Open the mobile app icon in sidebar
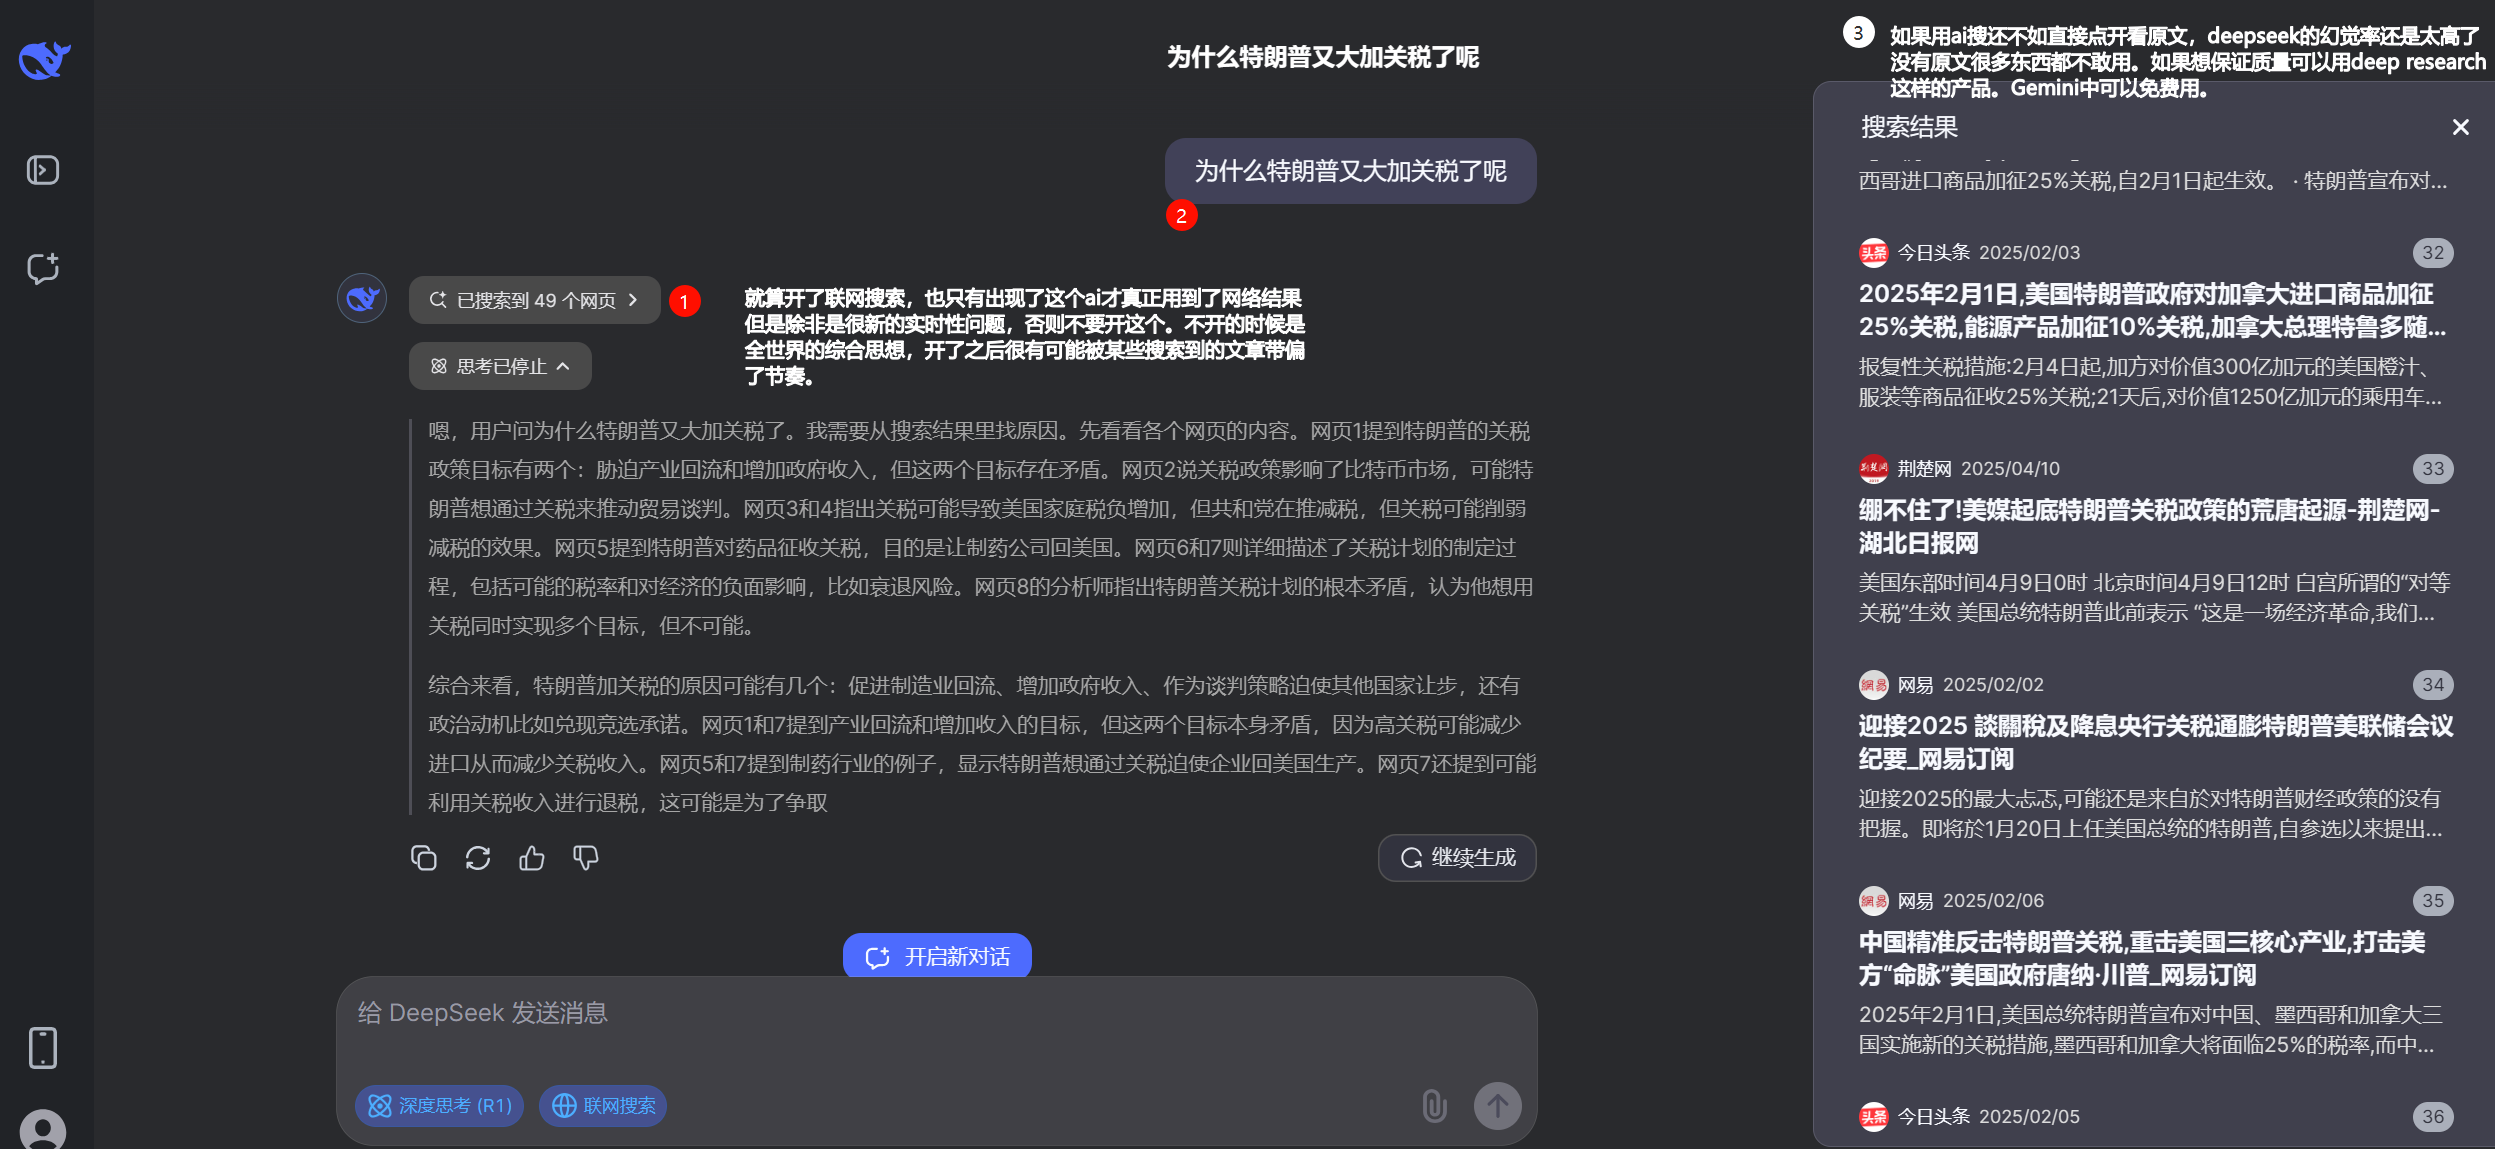The height and width of the screenshot is (1149, 2495). click(x=41, y=1047)
